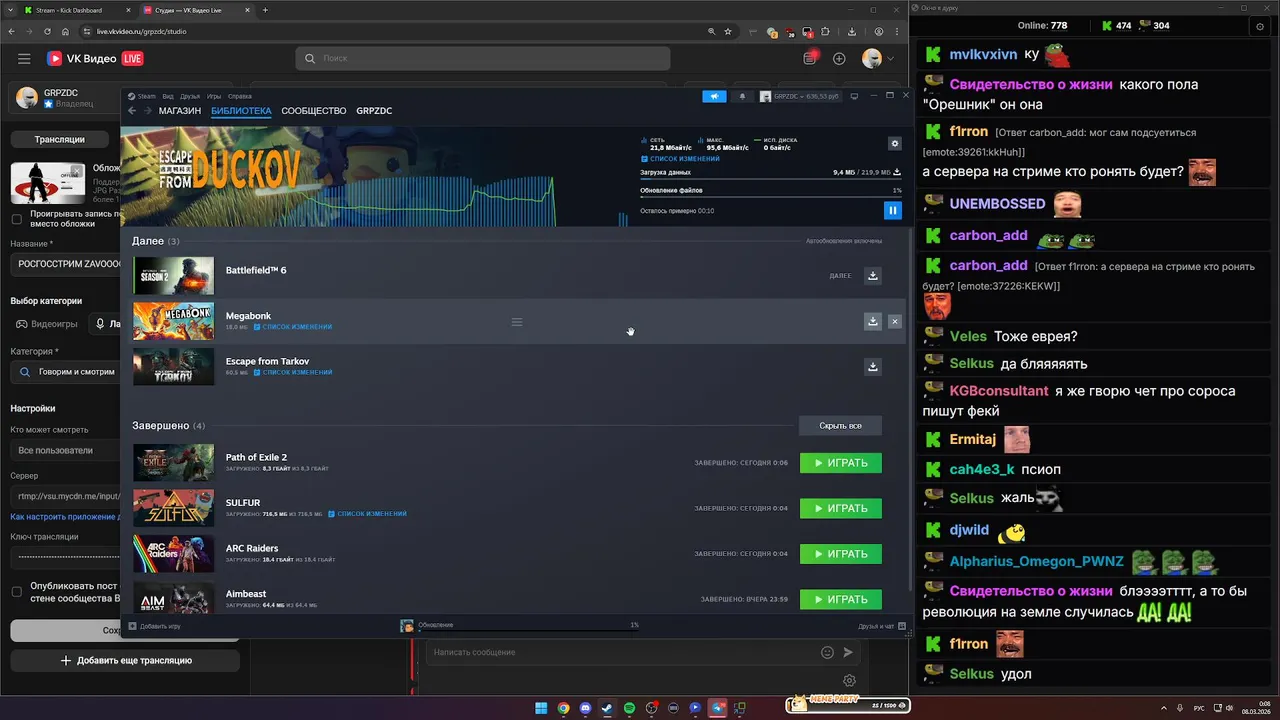
Task: Play SULFUR
Action: pyautogui.click(x=841, y=508)
